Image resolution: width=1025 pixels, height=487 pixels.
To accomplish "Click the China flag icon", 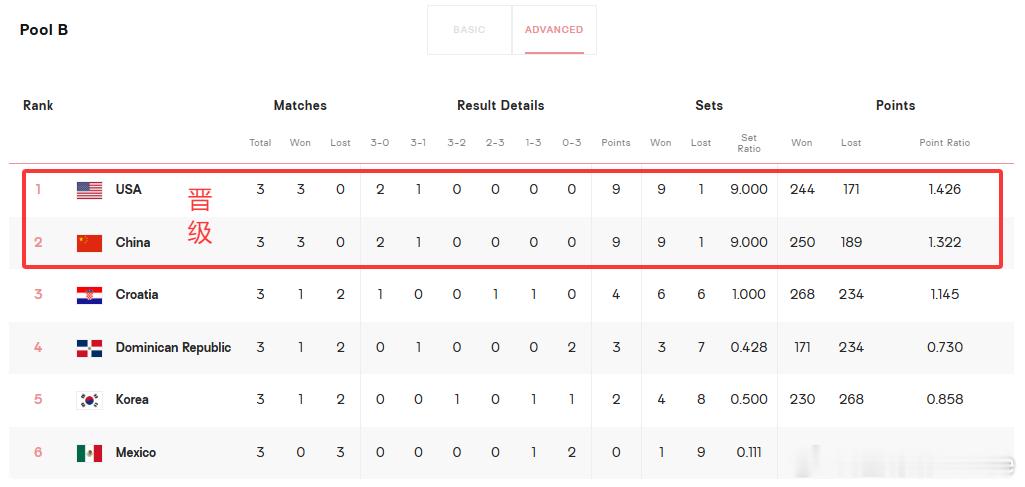I will pos(89,243).
